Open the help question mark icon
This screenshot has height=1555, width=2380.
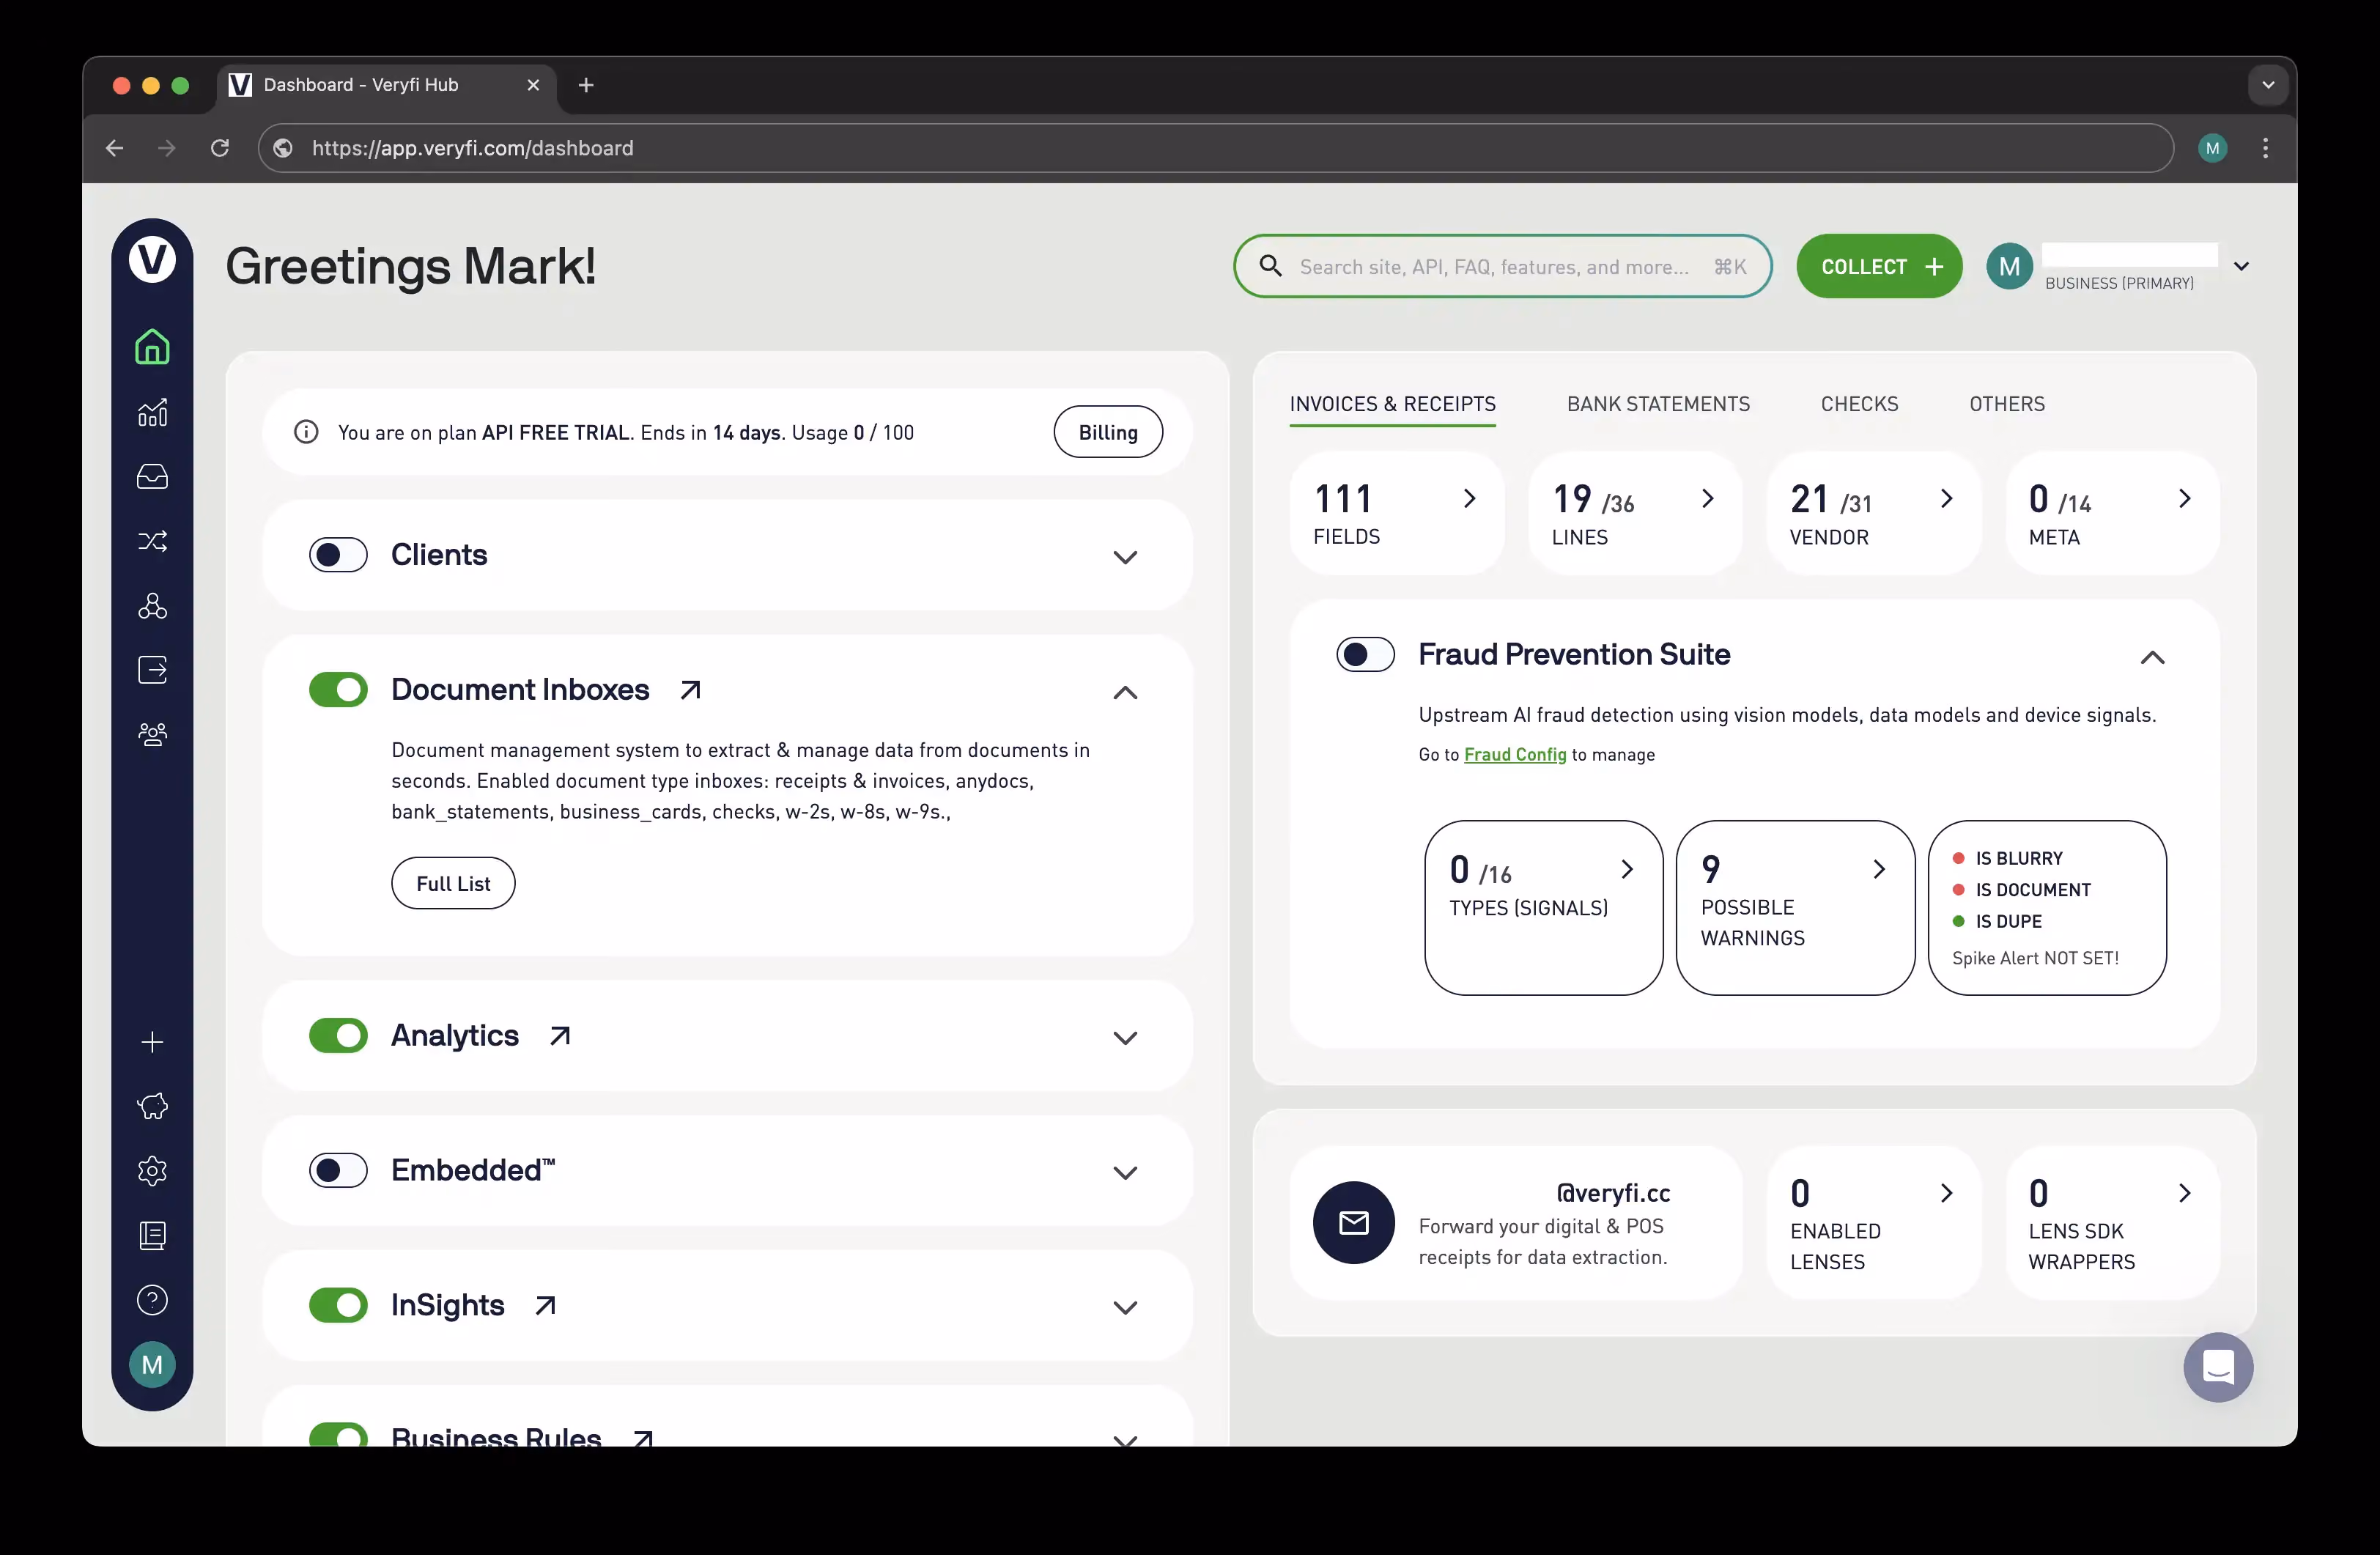[152, 1300]
